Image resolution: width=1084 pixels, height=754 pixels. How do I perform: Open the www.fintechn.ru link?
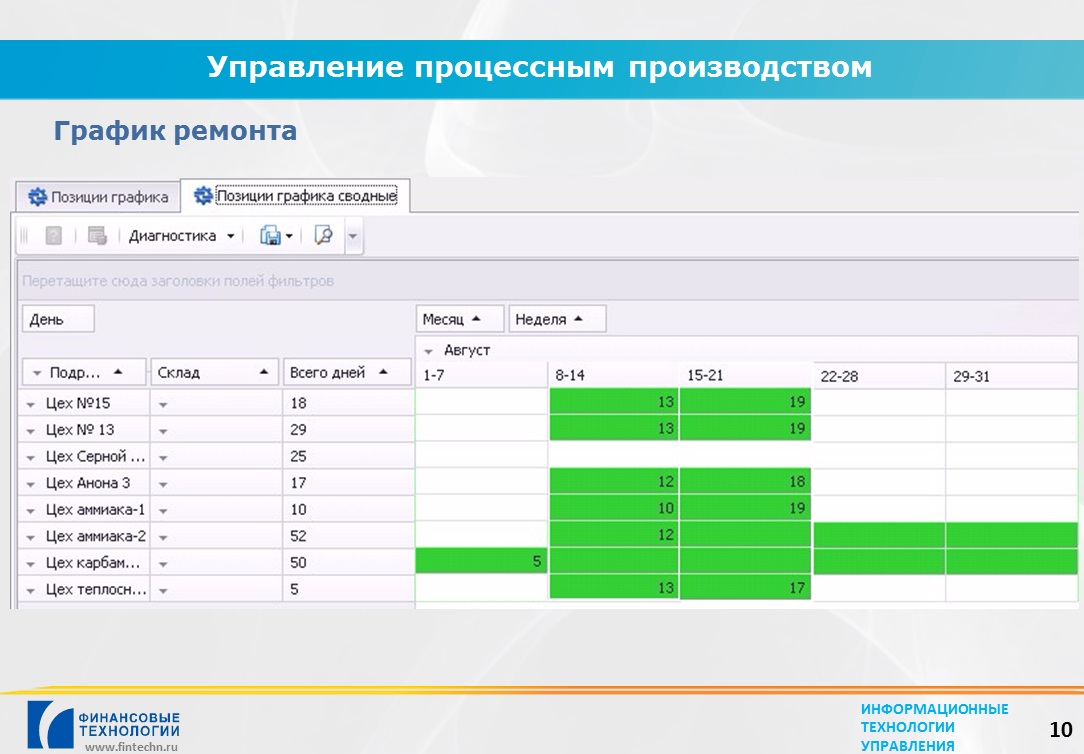coord(131,746)
